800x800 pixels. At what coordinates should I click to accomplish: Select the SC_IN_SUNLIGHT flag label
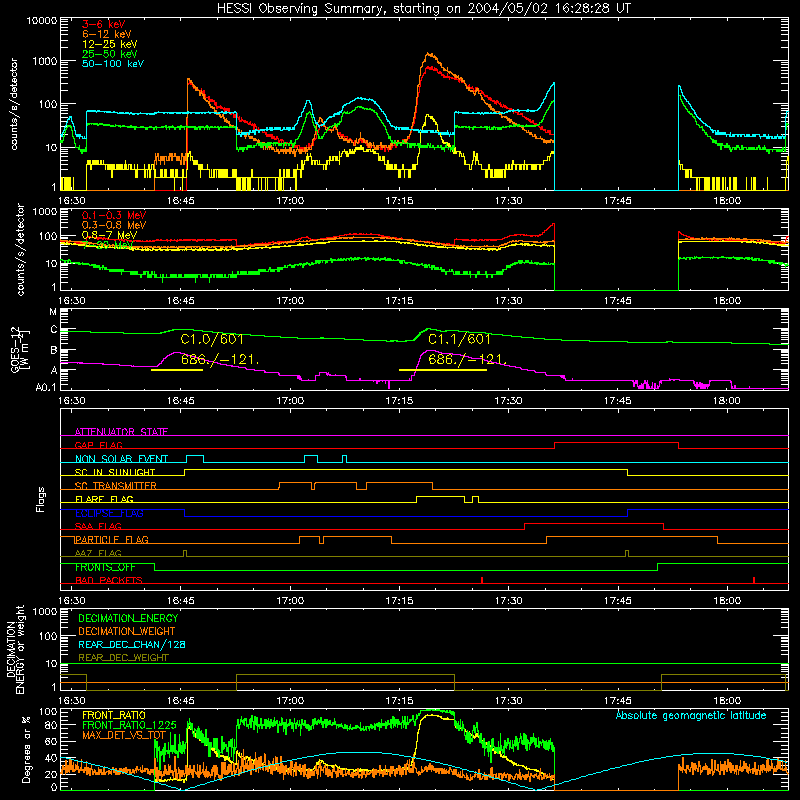[115, 472]
